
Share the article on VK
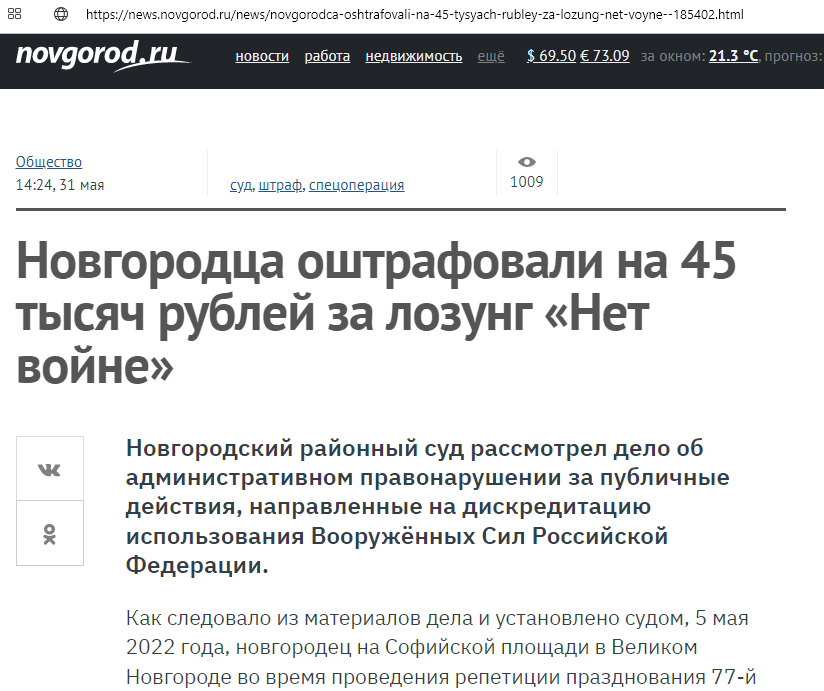coord(50,469)
